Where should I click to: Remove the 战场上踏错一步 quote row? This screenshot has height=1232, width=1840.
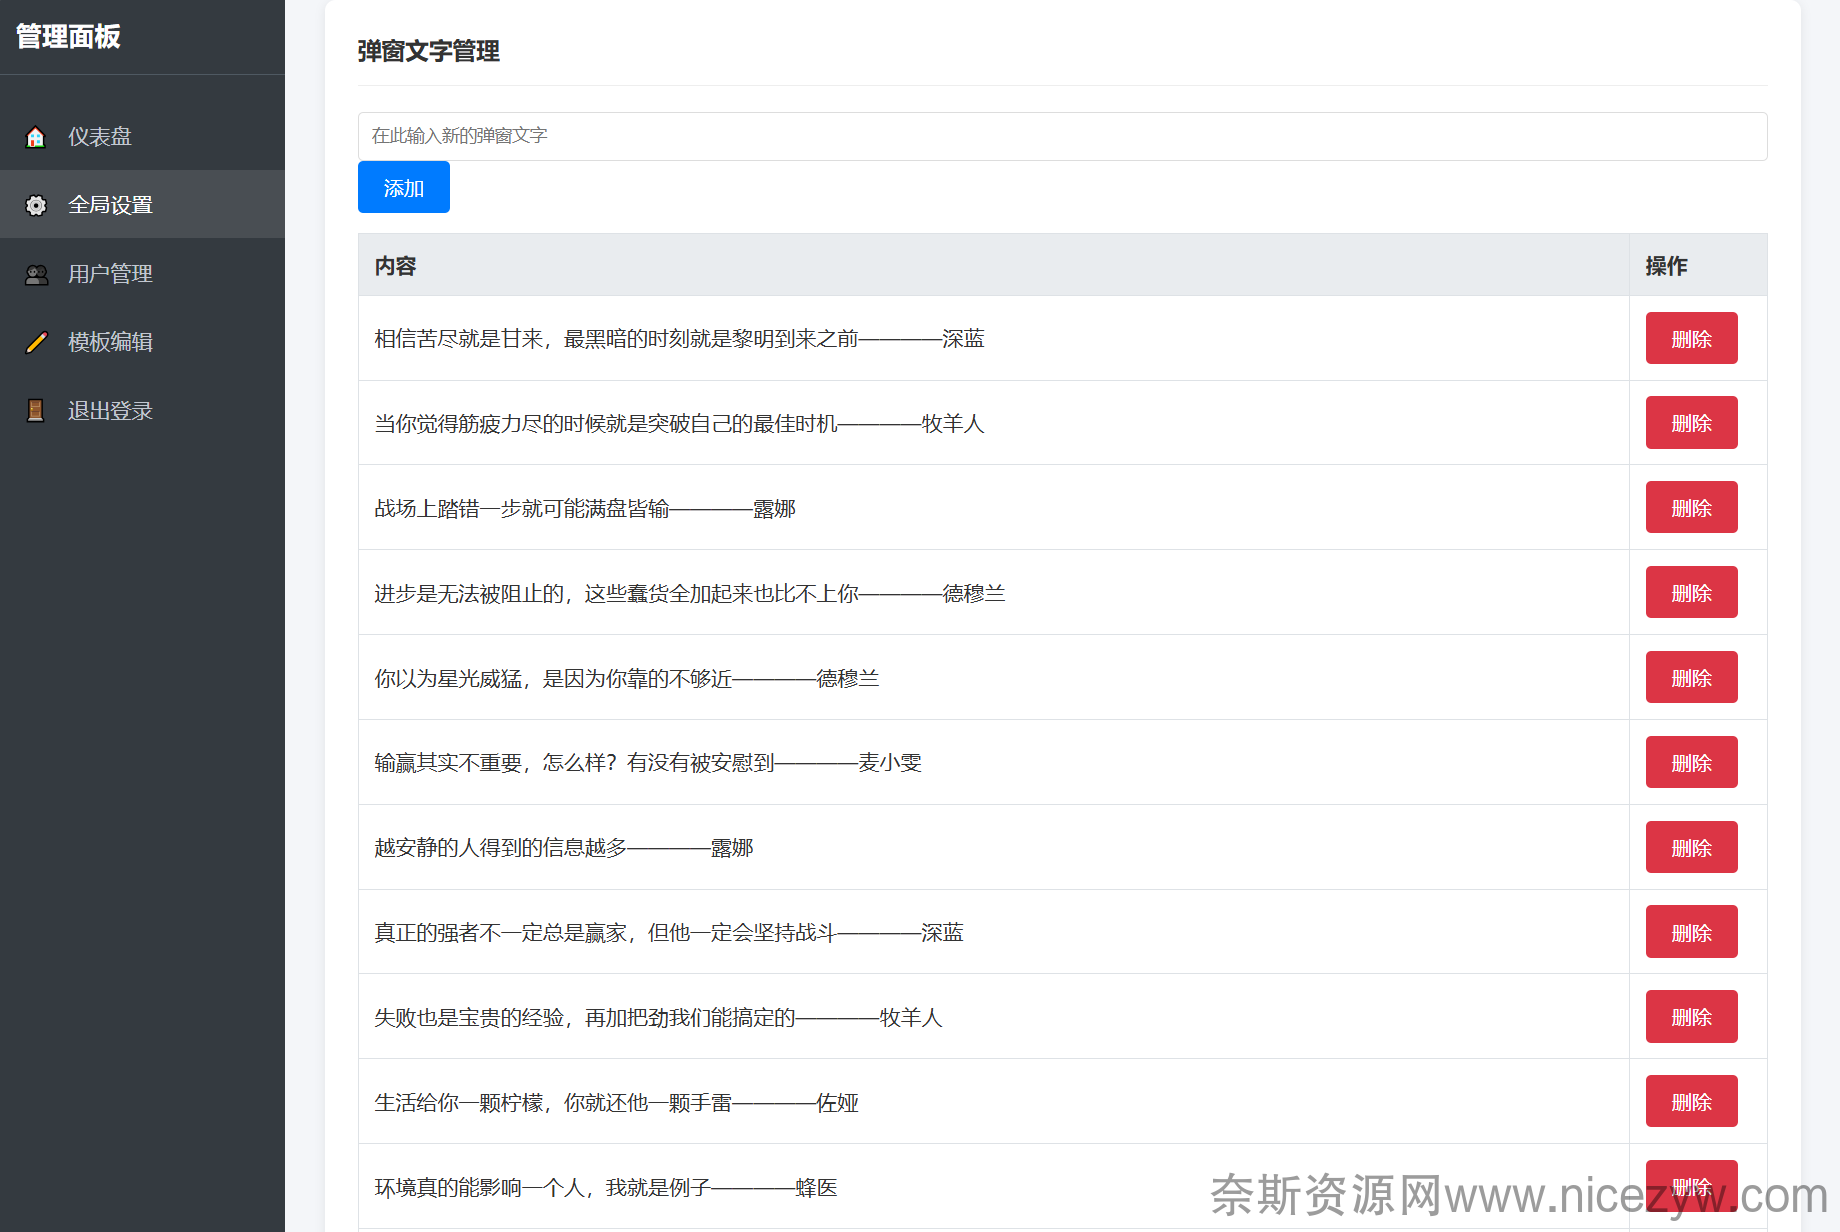(1691, 508)
